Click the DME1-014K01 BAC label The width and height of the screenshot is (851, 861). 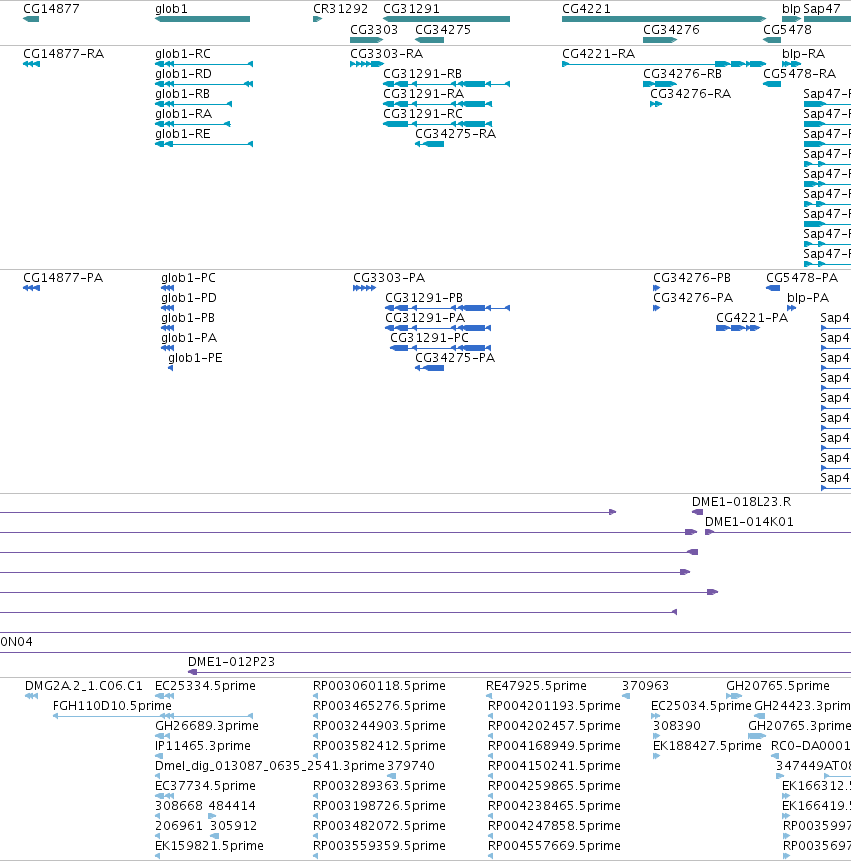749,522
